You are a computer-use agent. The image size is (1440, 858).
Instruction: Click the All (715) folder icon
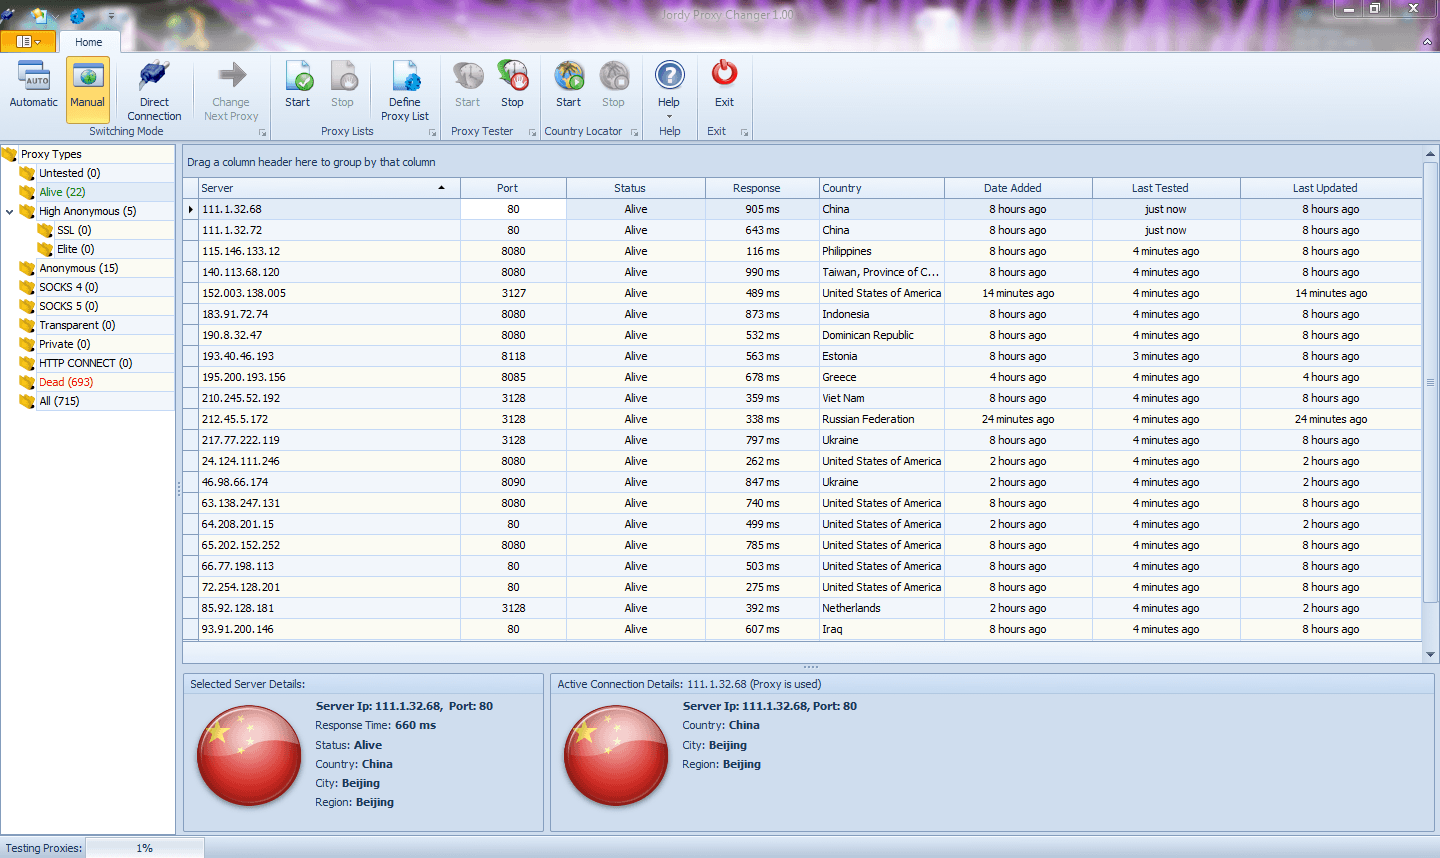click(27, 401)
